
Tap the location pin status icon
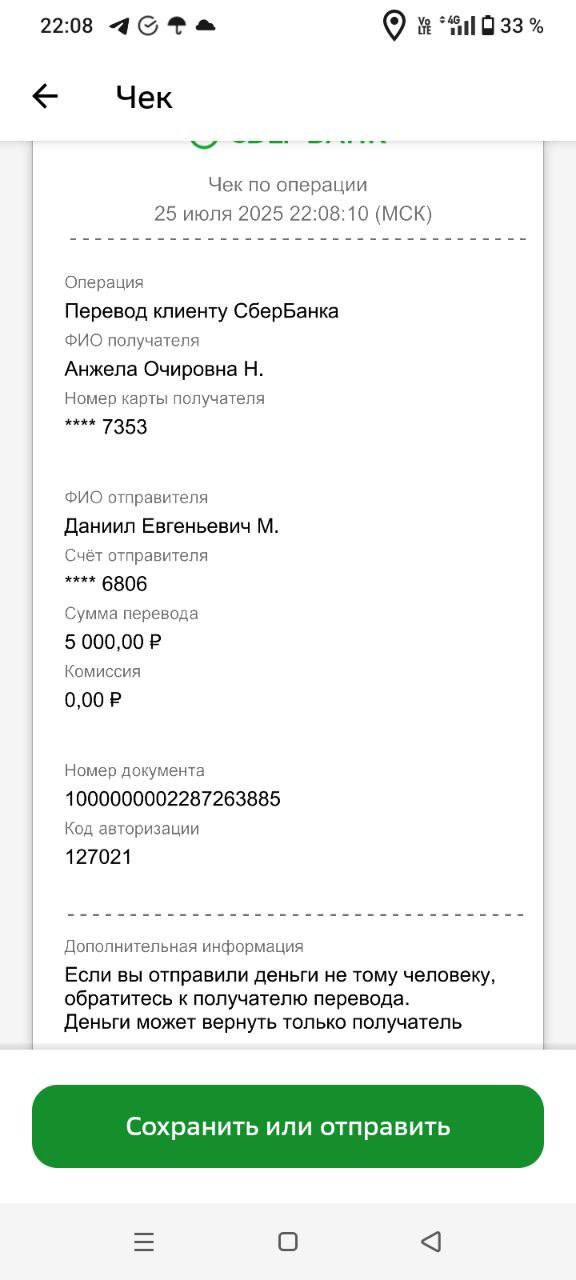[x=395, y=26]
